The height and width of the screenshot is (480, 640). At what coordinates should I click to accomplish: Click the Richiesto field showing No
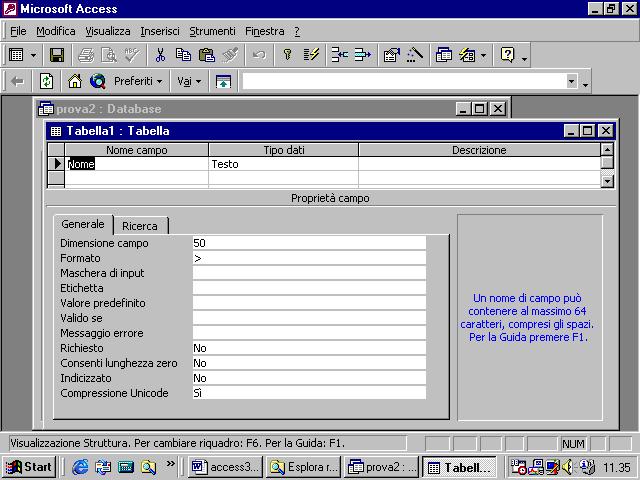pyautogui.click(x=309, y=348)
